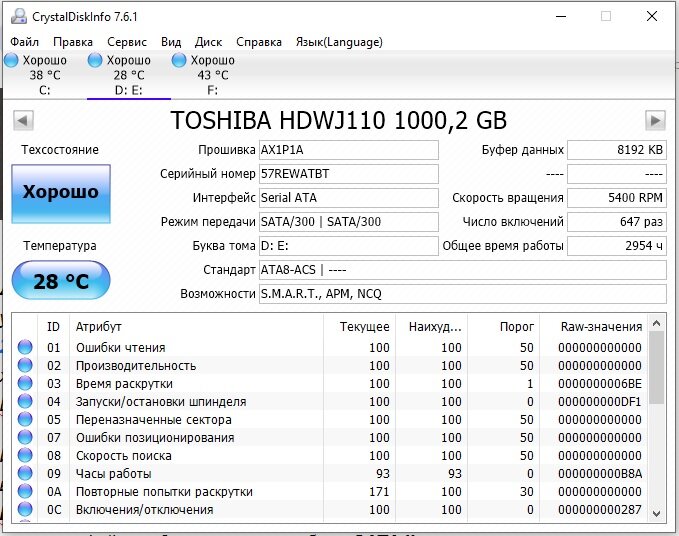Close the CrystalDiskInfo window

click(652, 16)
